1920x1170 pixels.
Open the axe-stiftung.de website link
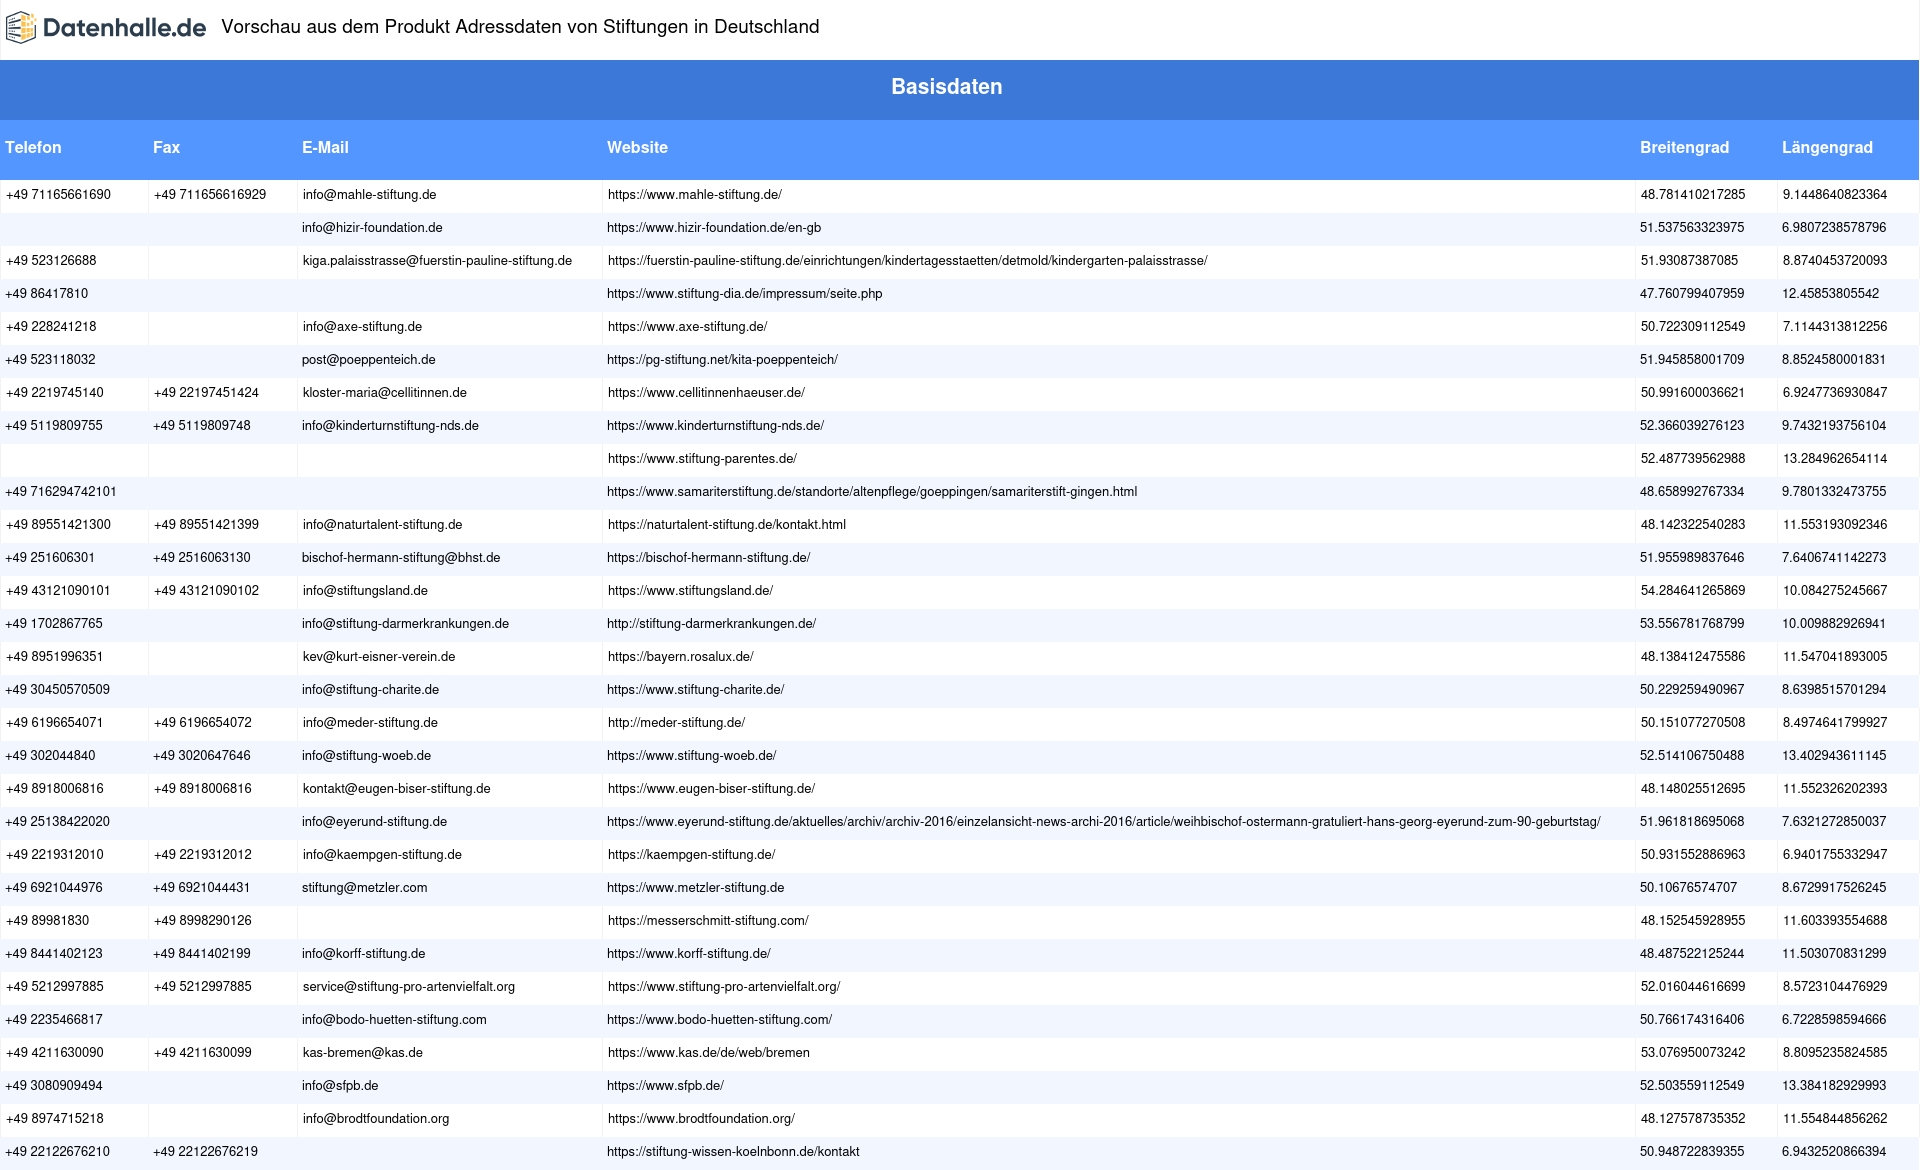687,327
